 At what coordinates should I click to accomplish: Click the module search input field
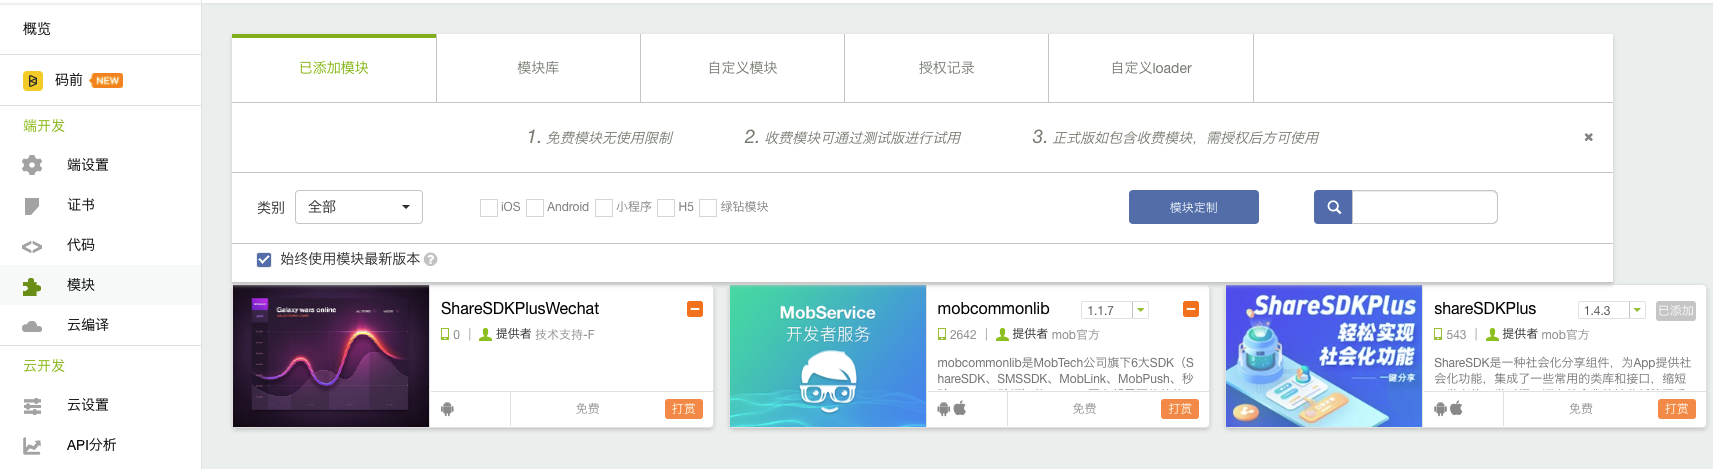coord(1424,207)
